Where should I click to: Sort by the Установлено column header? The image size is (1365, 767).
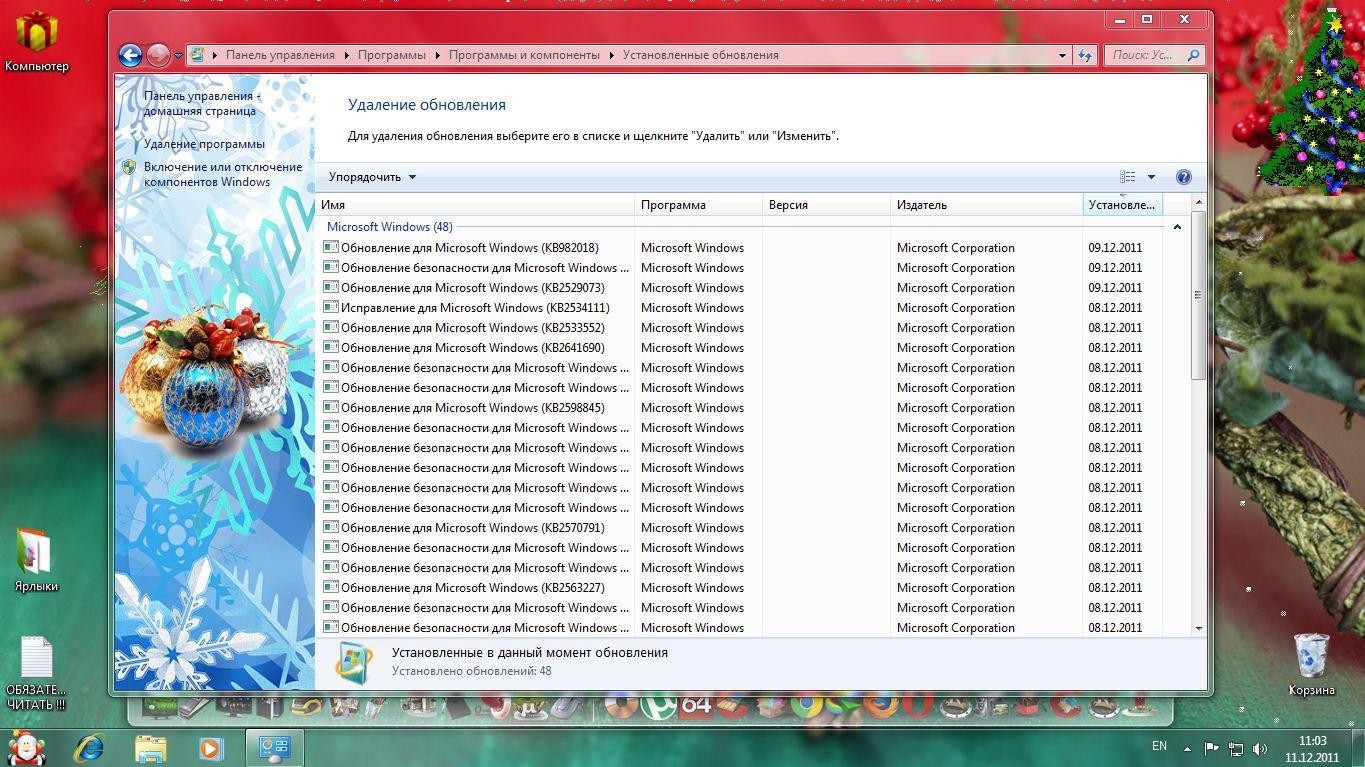1122,205
